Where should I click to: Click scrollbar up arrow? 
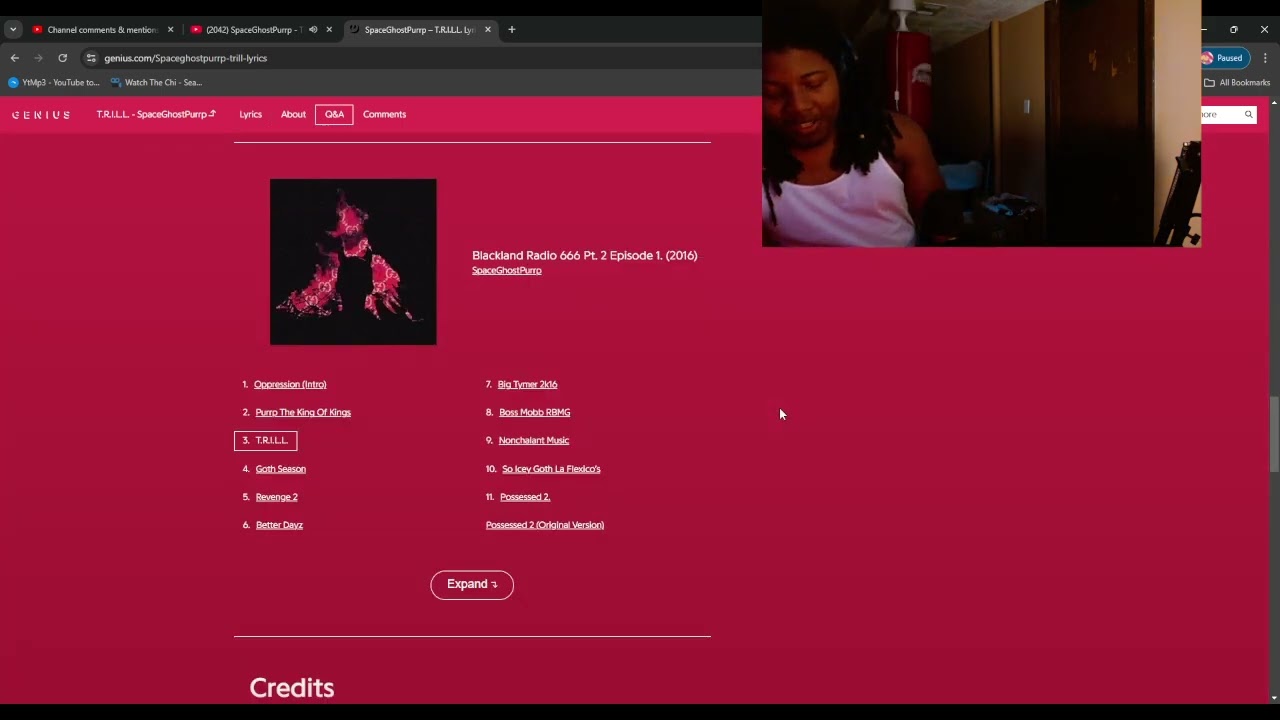(1274, 103)
